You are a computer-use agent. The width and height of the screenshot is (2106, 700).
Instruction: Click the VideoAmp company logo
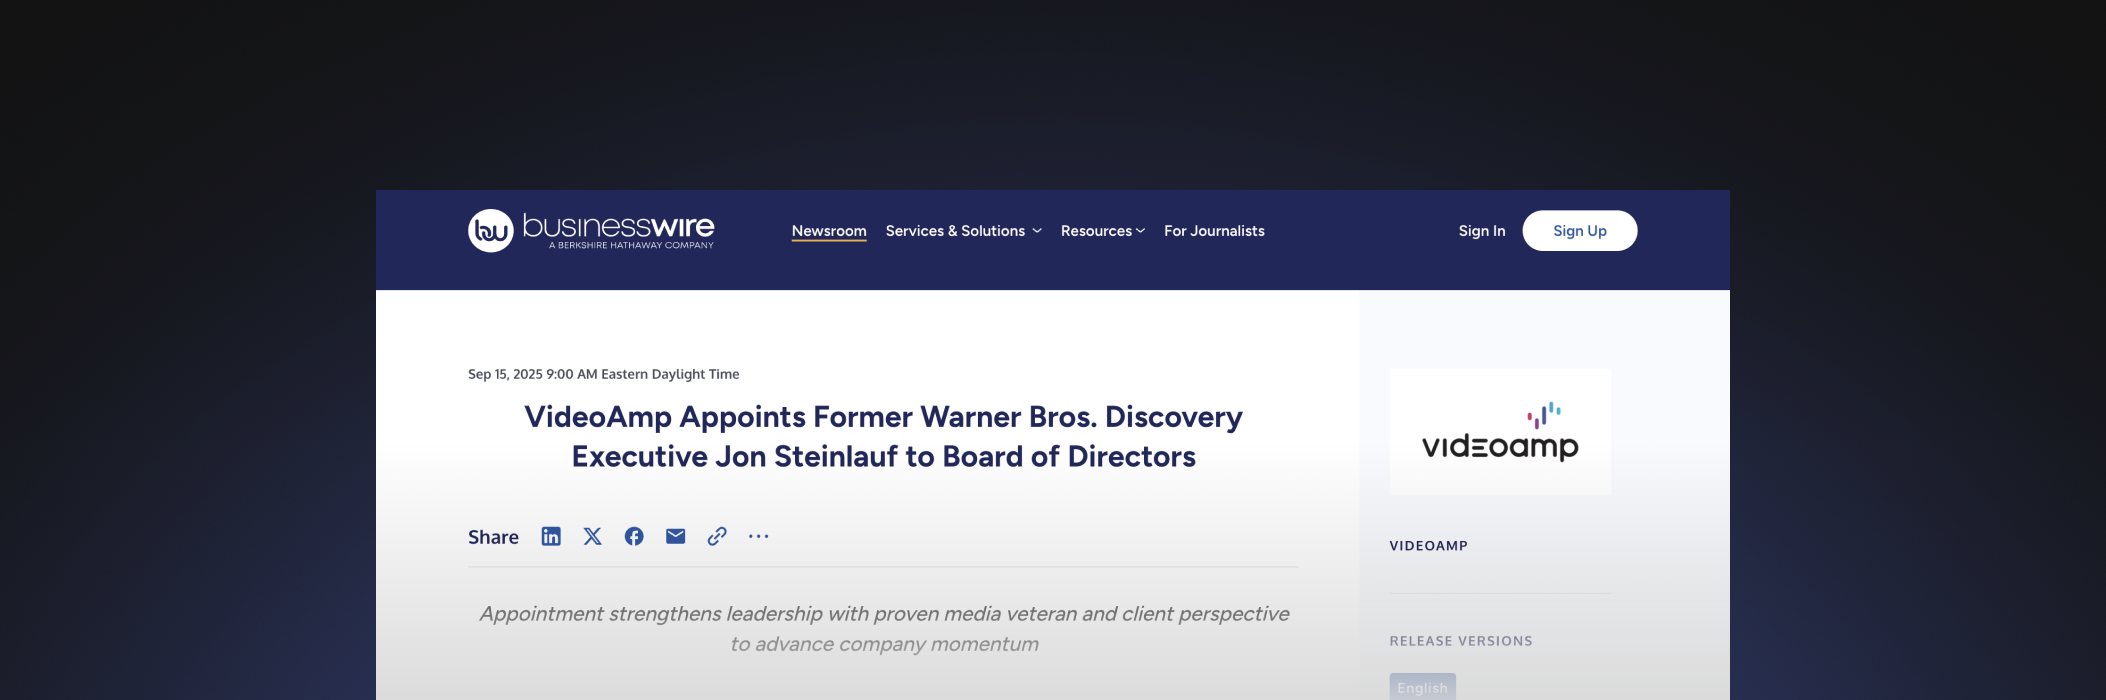pyautogui.click(x=1499, y=432)
